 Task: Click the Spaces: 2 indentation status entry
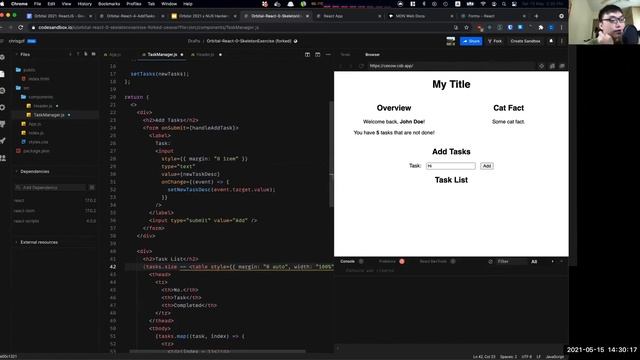click(508, 357)
